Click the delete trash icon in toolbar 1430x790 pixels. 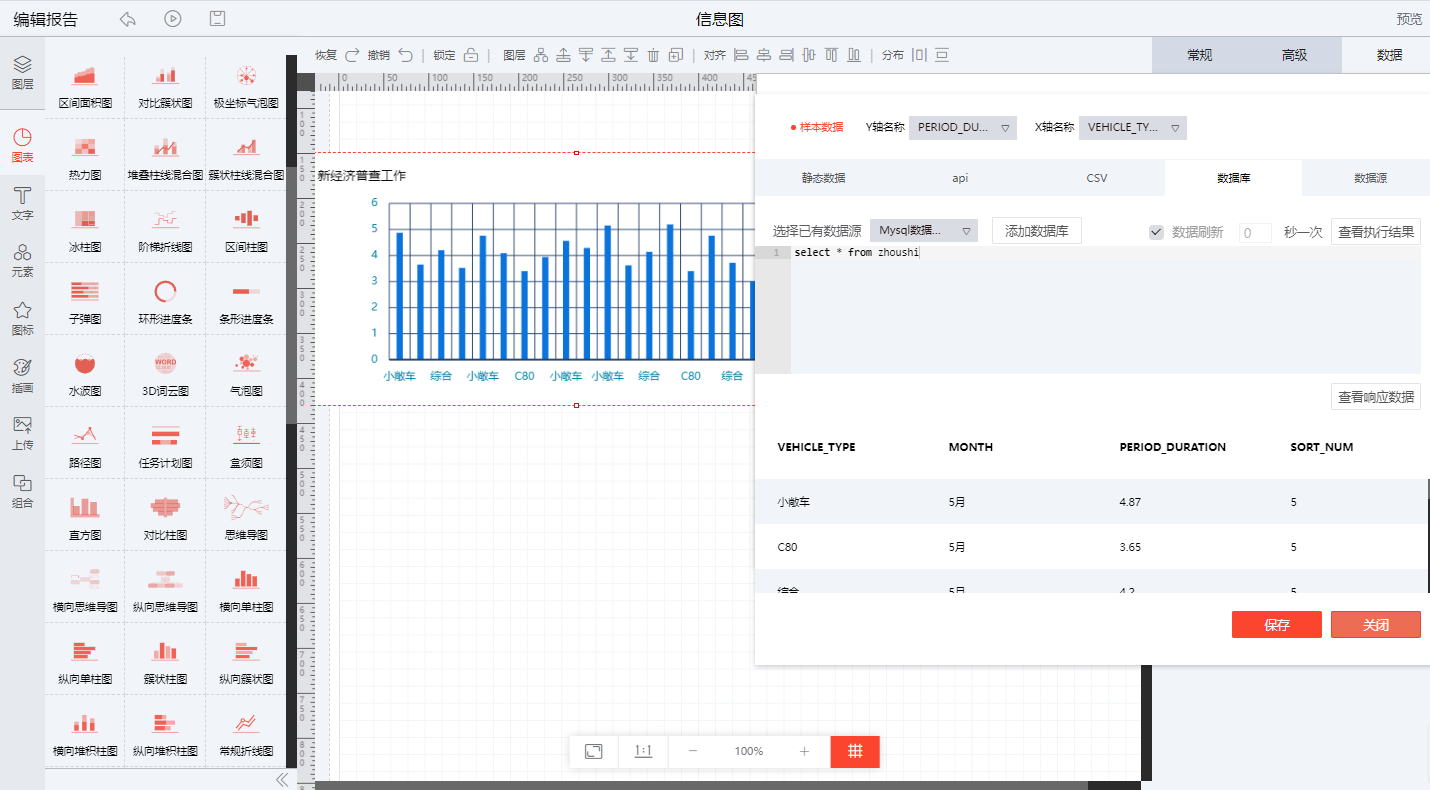pos(653,55)
